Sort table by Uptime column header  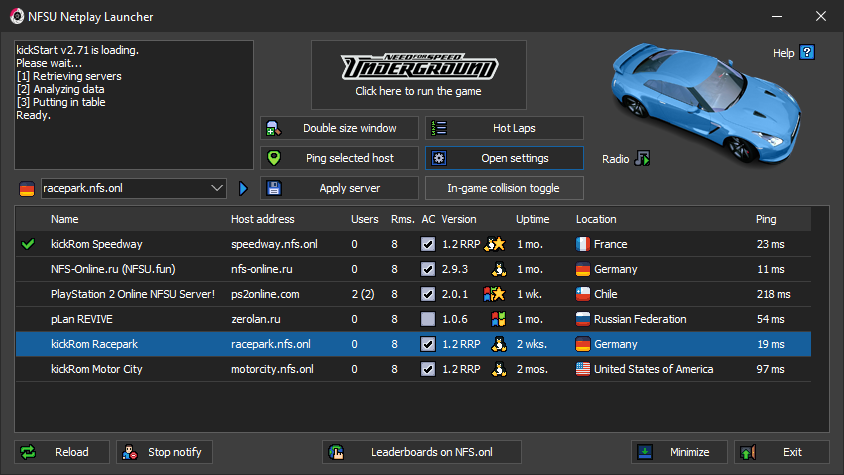point(532,219)
